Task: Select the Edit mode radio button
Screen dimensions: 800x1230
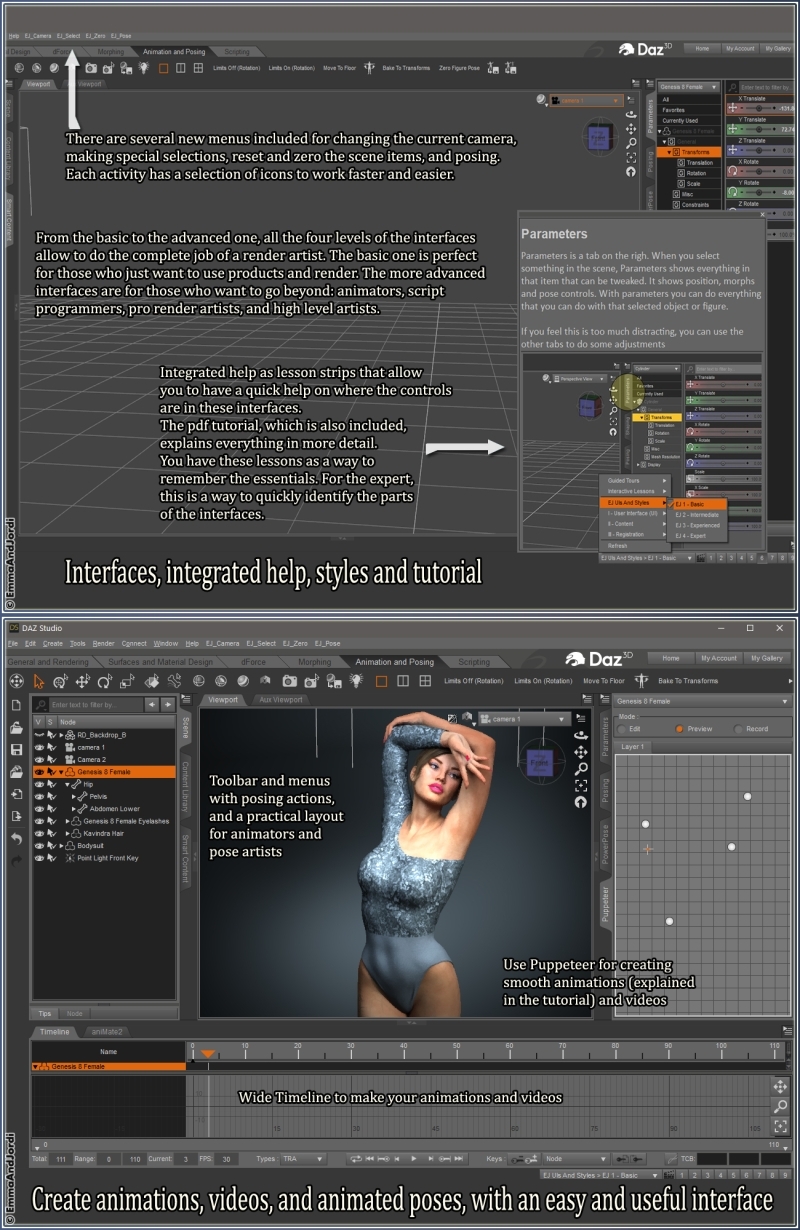Action: coord(622,729)
